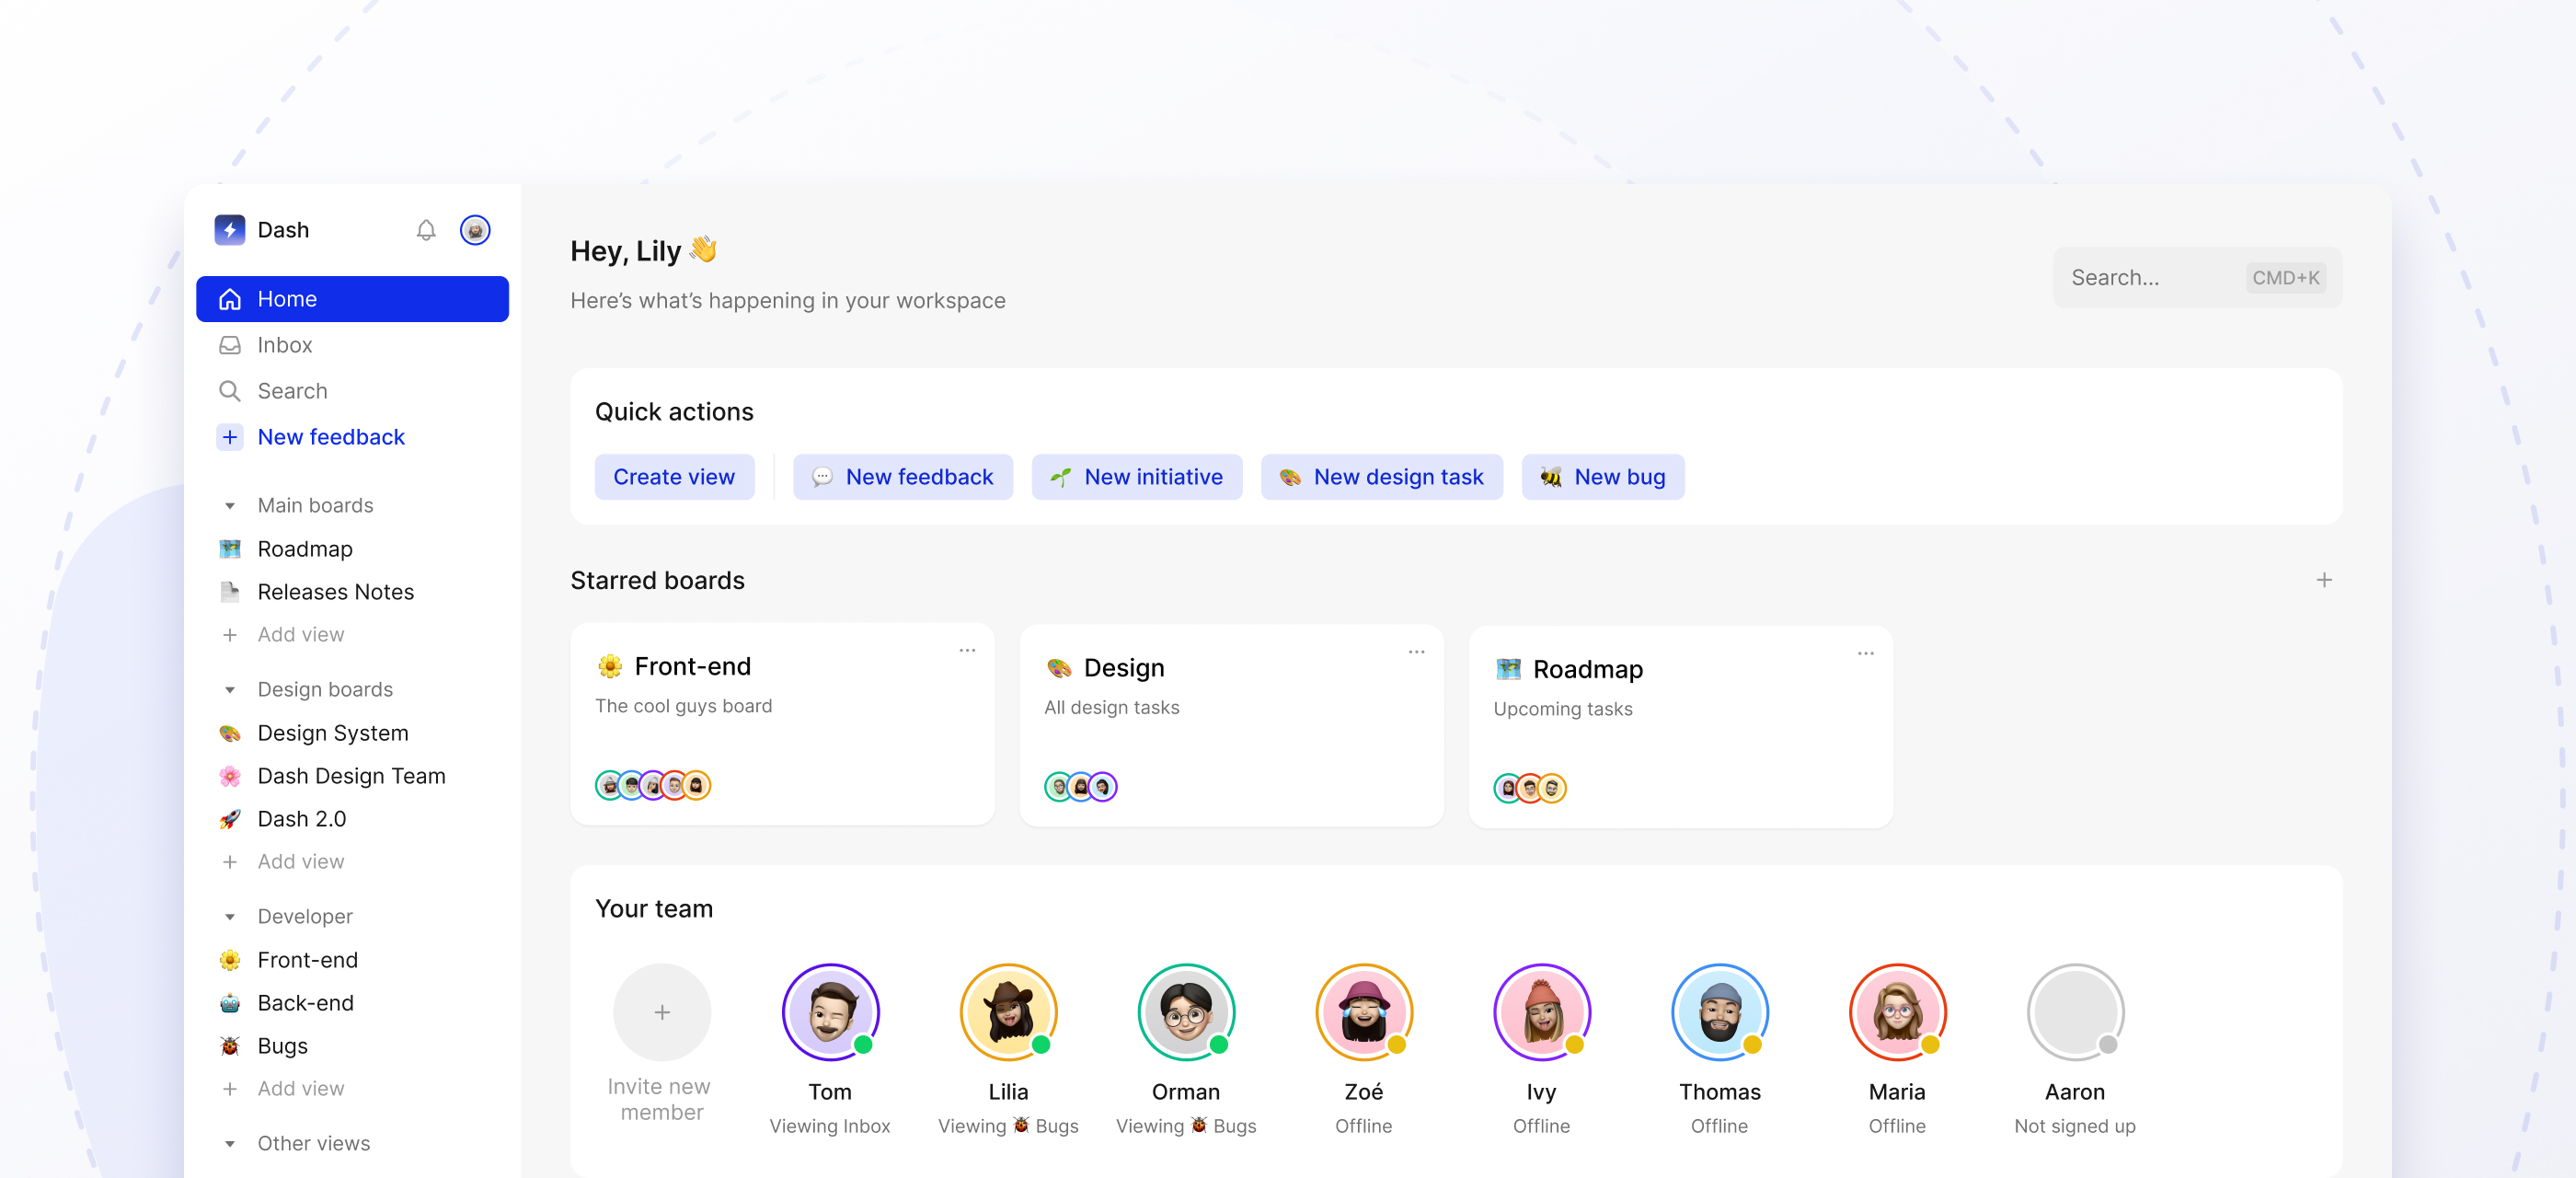
Task: Click the magnifier icon next to Search
Action: pos(230,391)
